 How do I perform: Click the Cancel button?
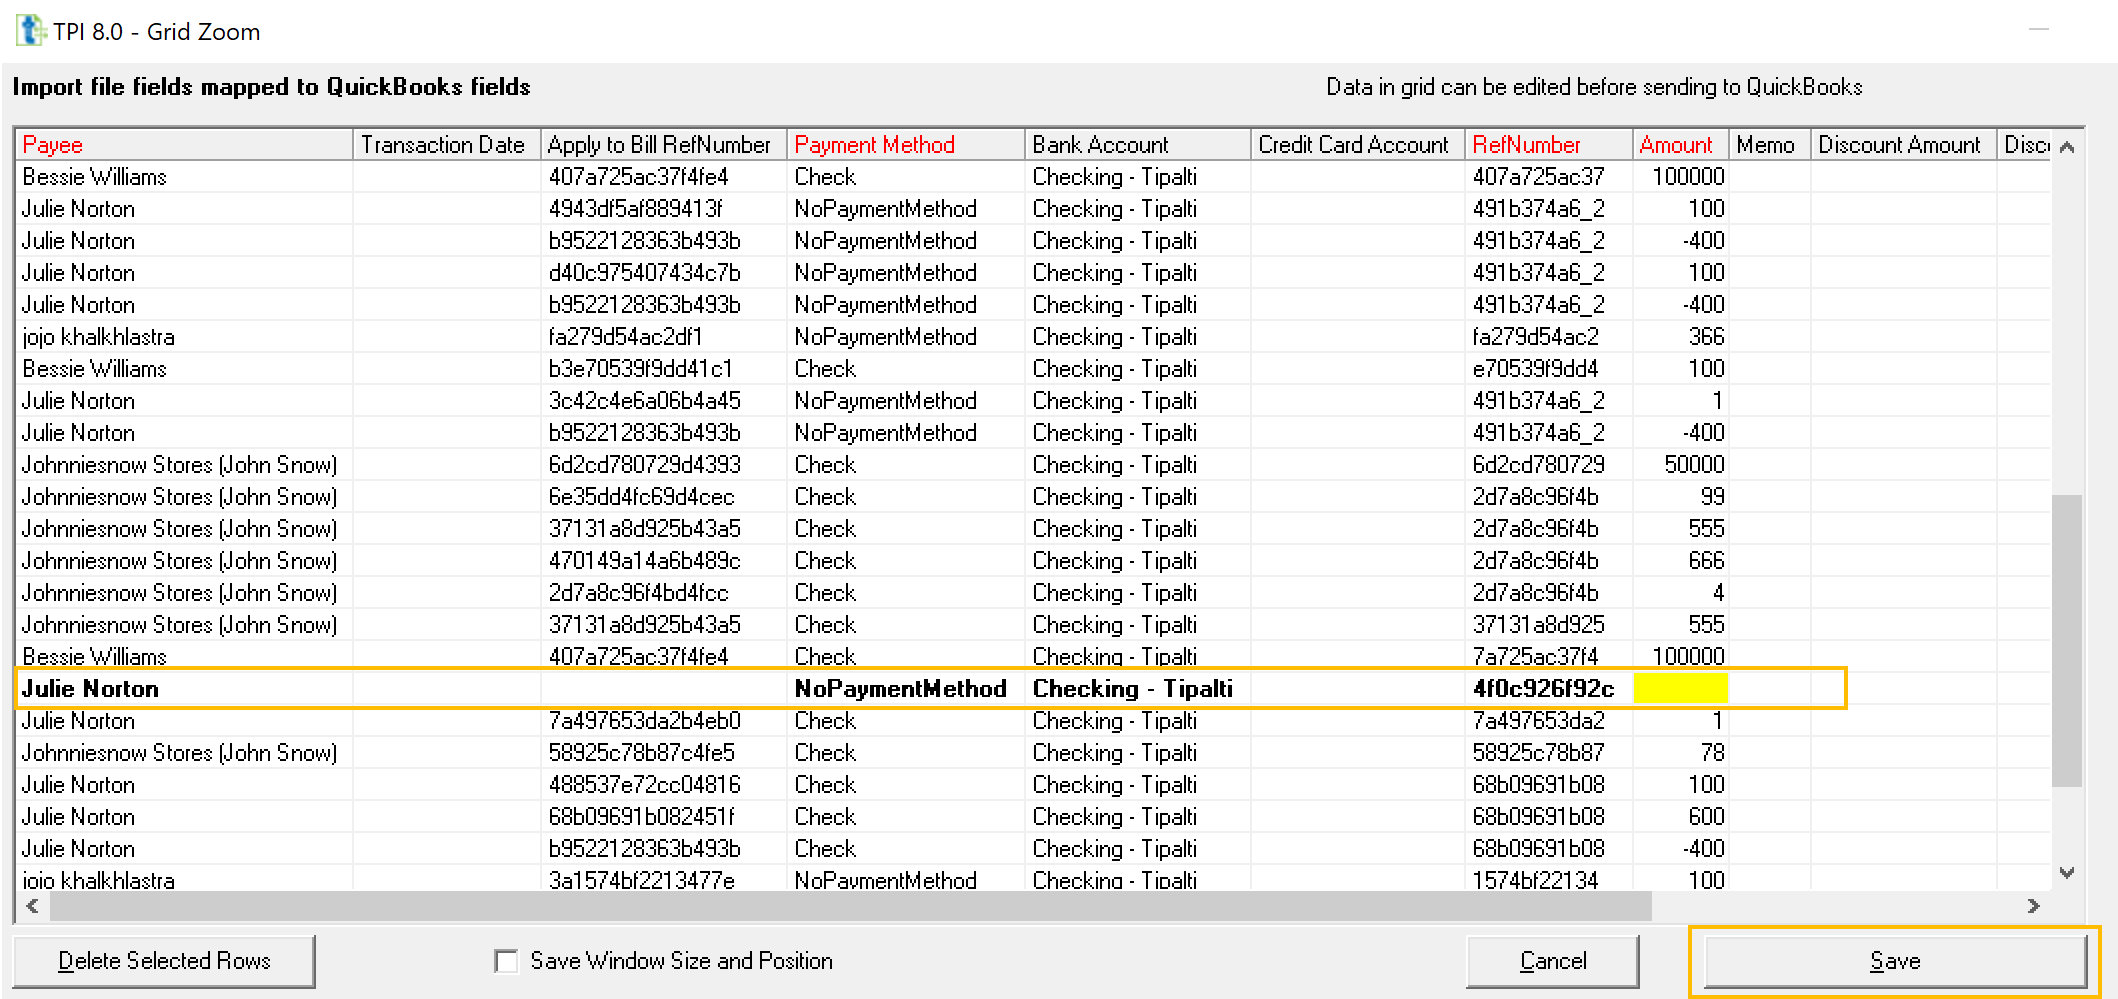pos(1553,960)
